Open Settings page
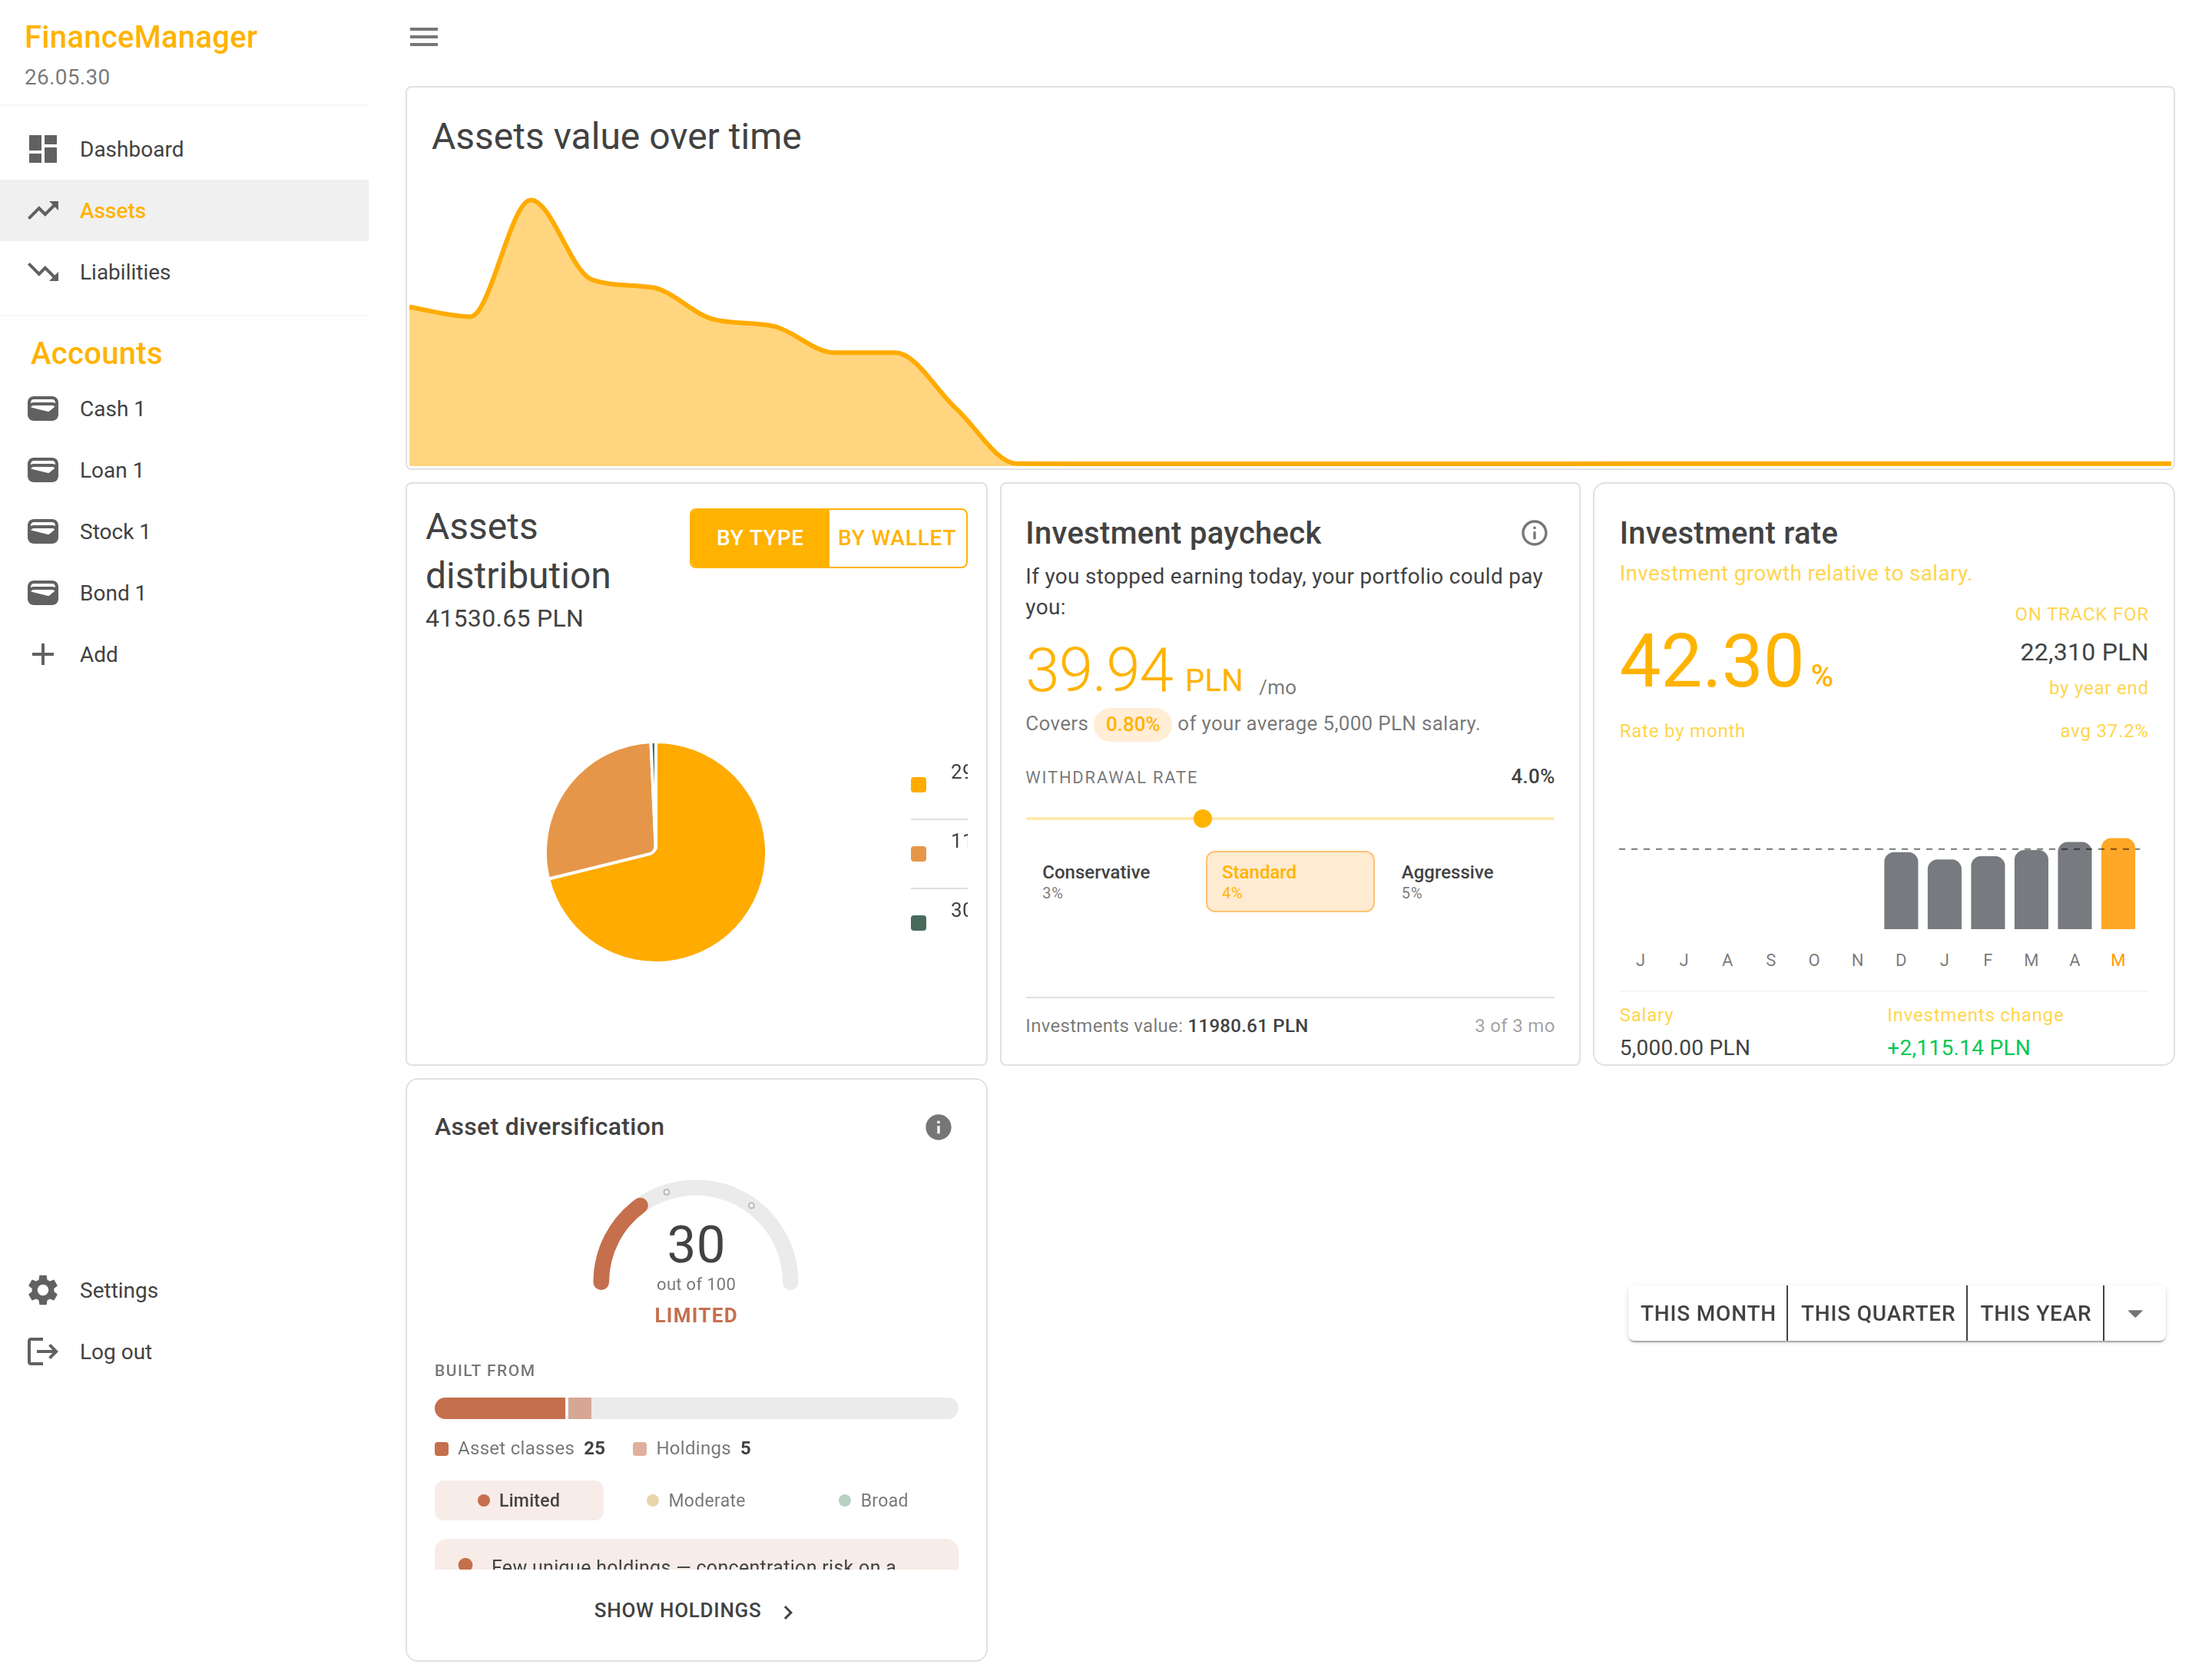Viewport: 2212px width, 1674px height. [185, 1290]
